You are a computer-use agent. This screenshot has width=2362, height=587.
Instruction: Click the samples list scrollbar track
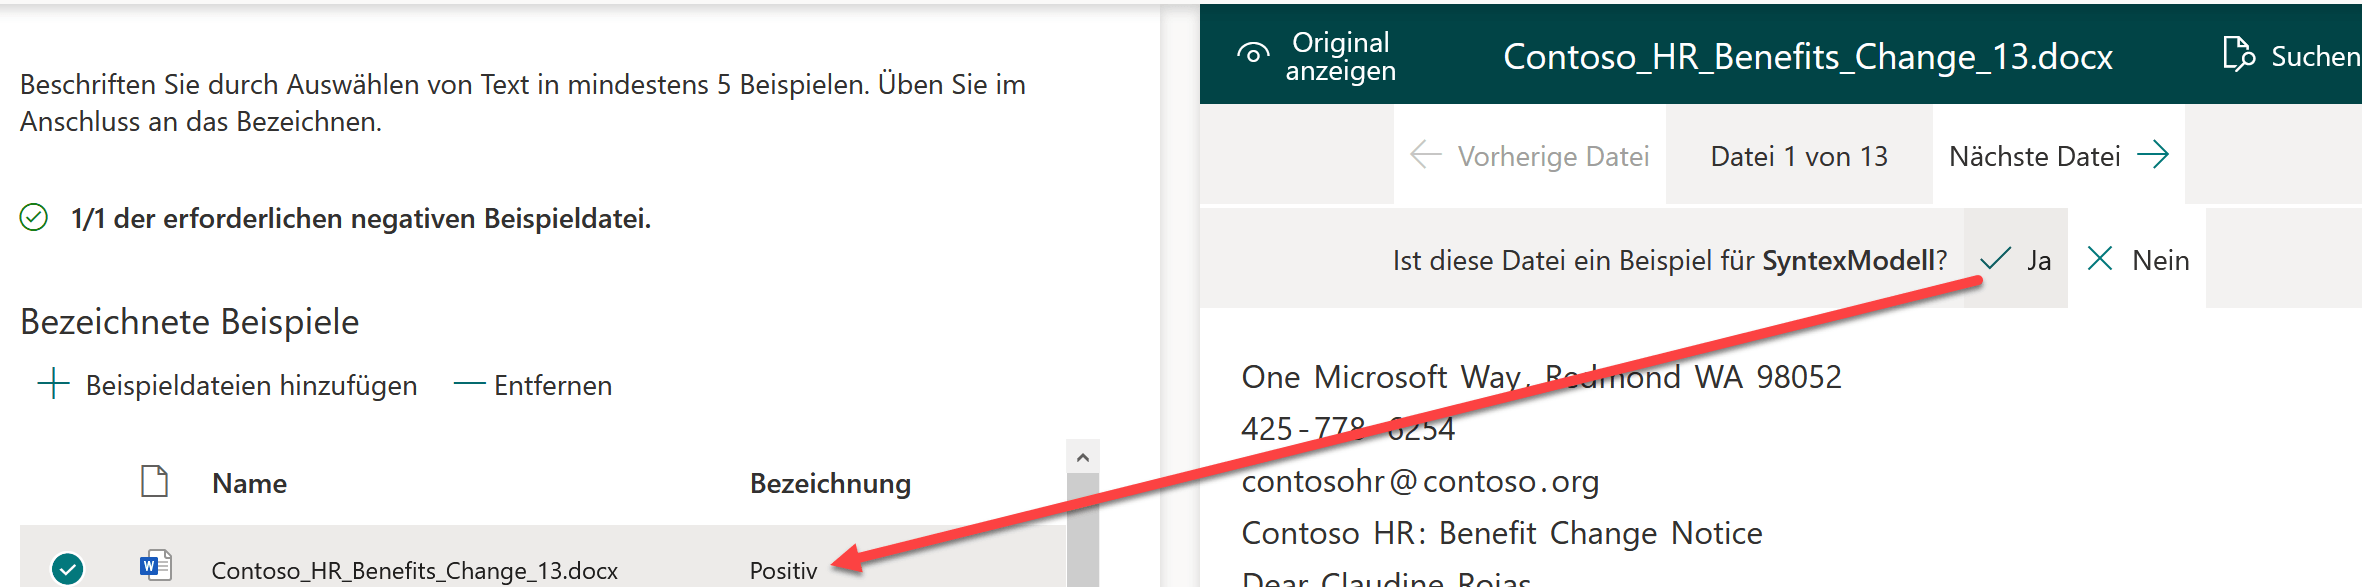pos(1082,531)
